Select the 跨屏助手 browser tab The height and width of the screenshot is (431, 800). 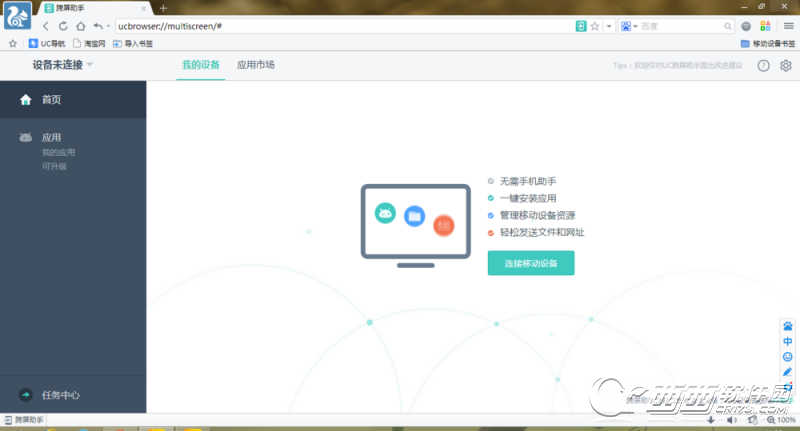(x=92, y=8)
